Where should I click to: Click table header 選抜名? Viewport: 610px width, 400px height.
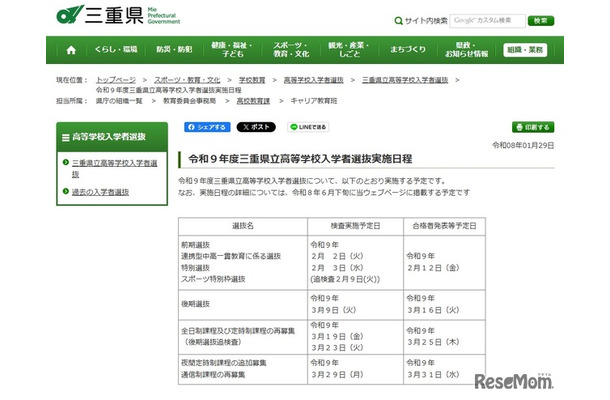tap(243, 226)
